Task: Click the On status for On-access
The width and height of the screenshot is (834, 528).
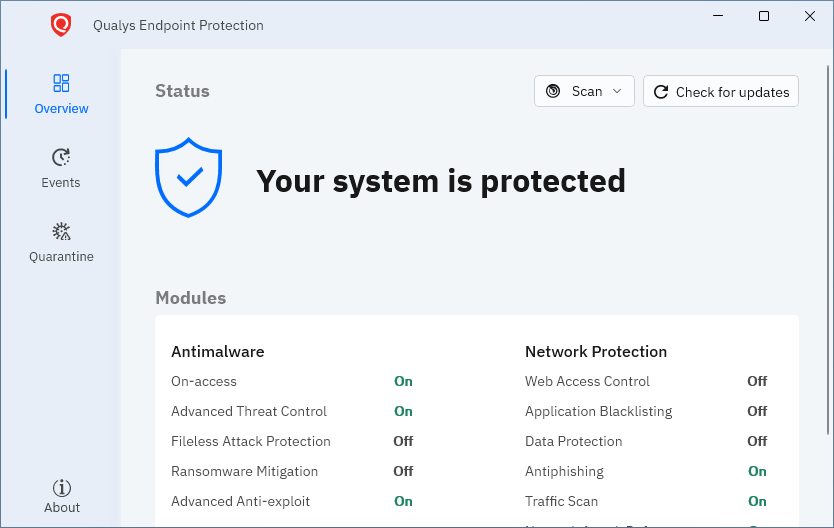Action: click(x=403, y=381)
